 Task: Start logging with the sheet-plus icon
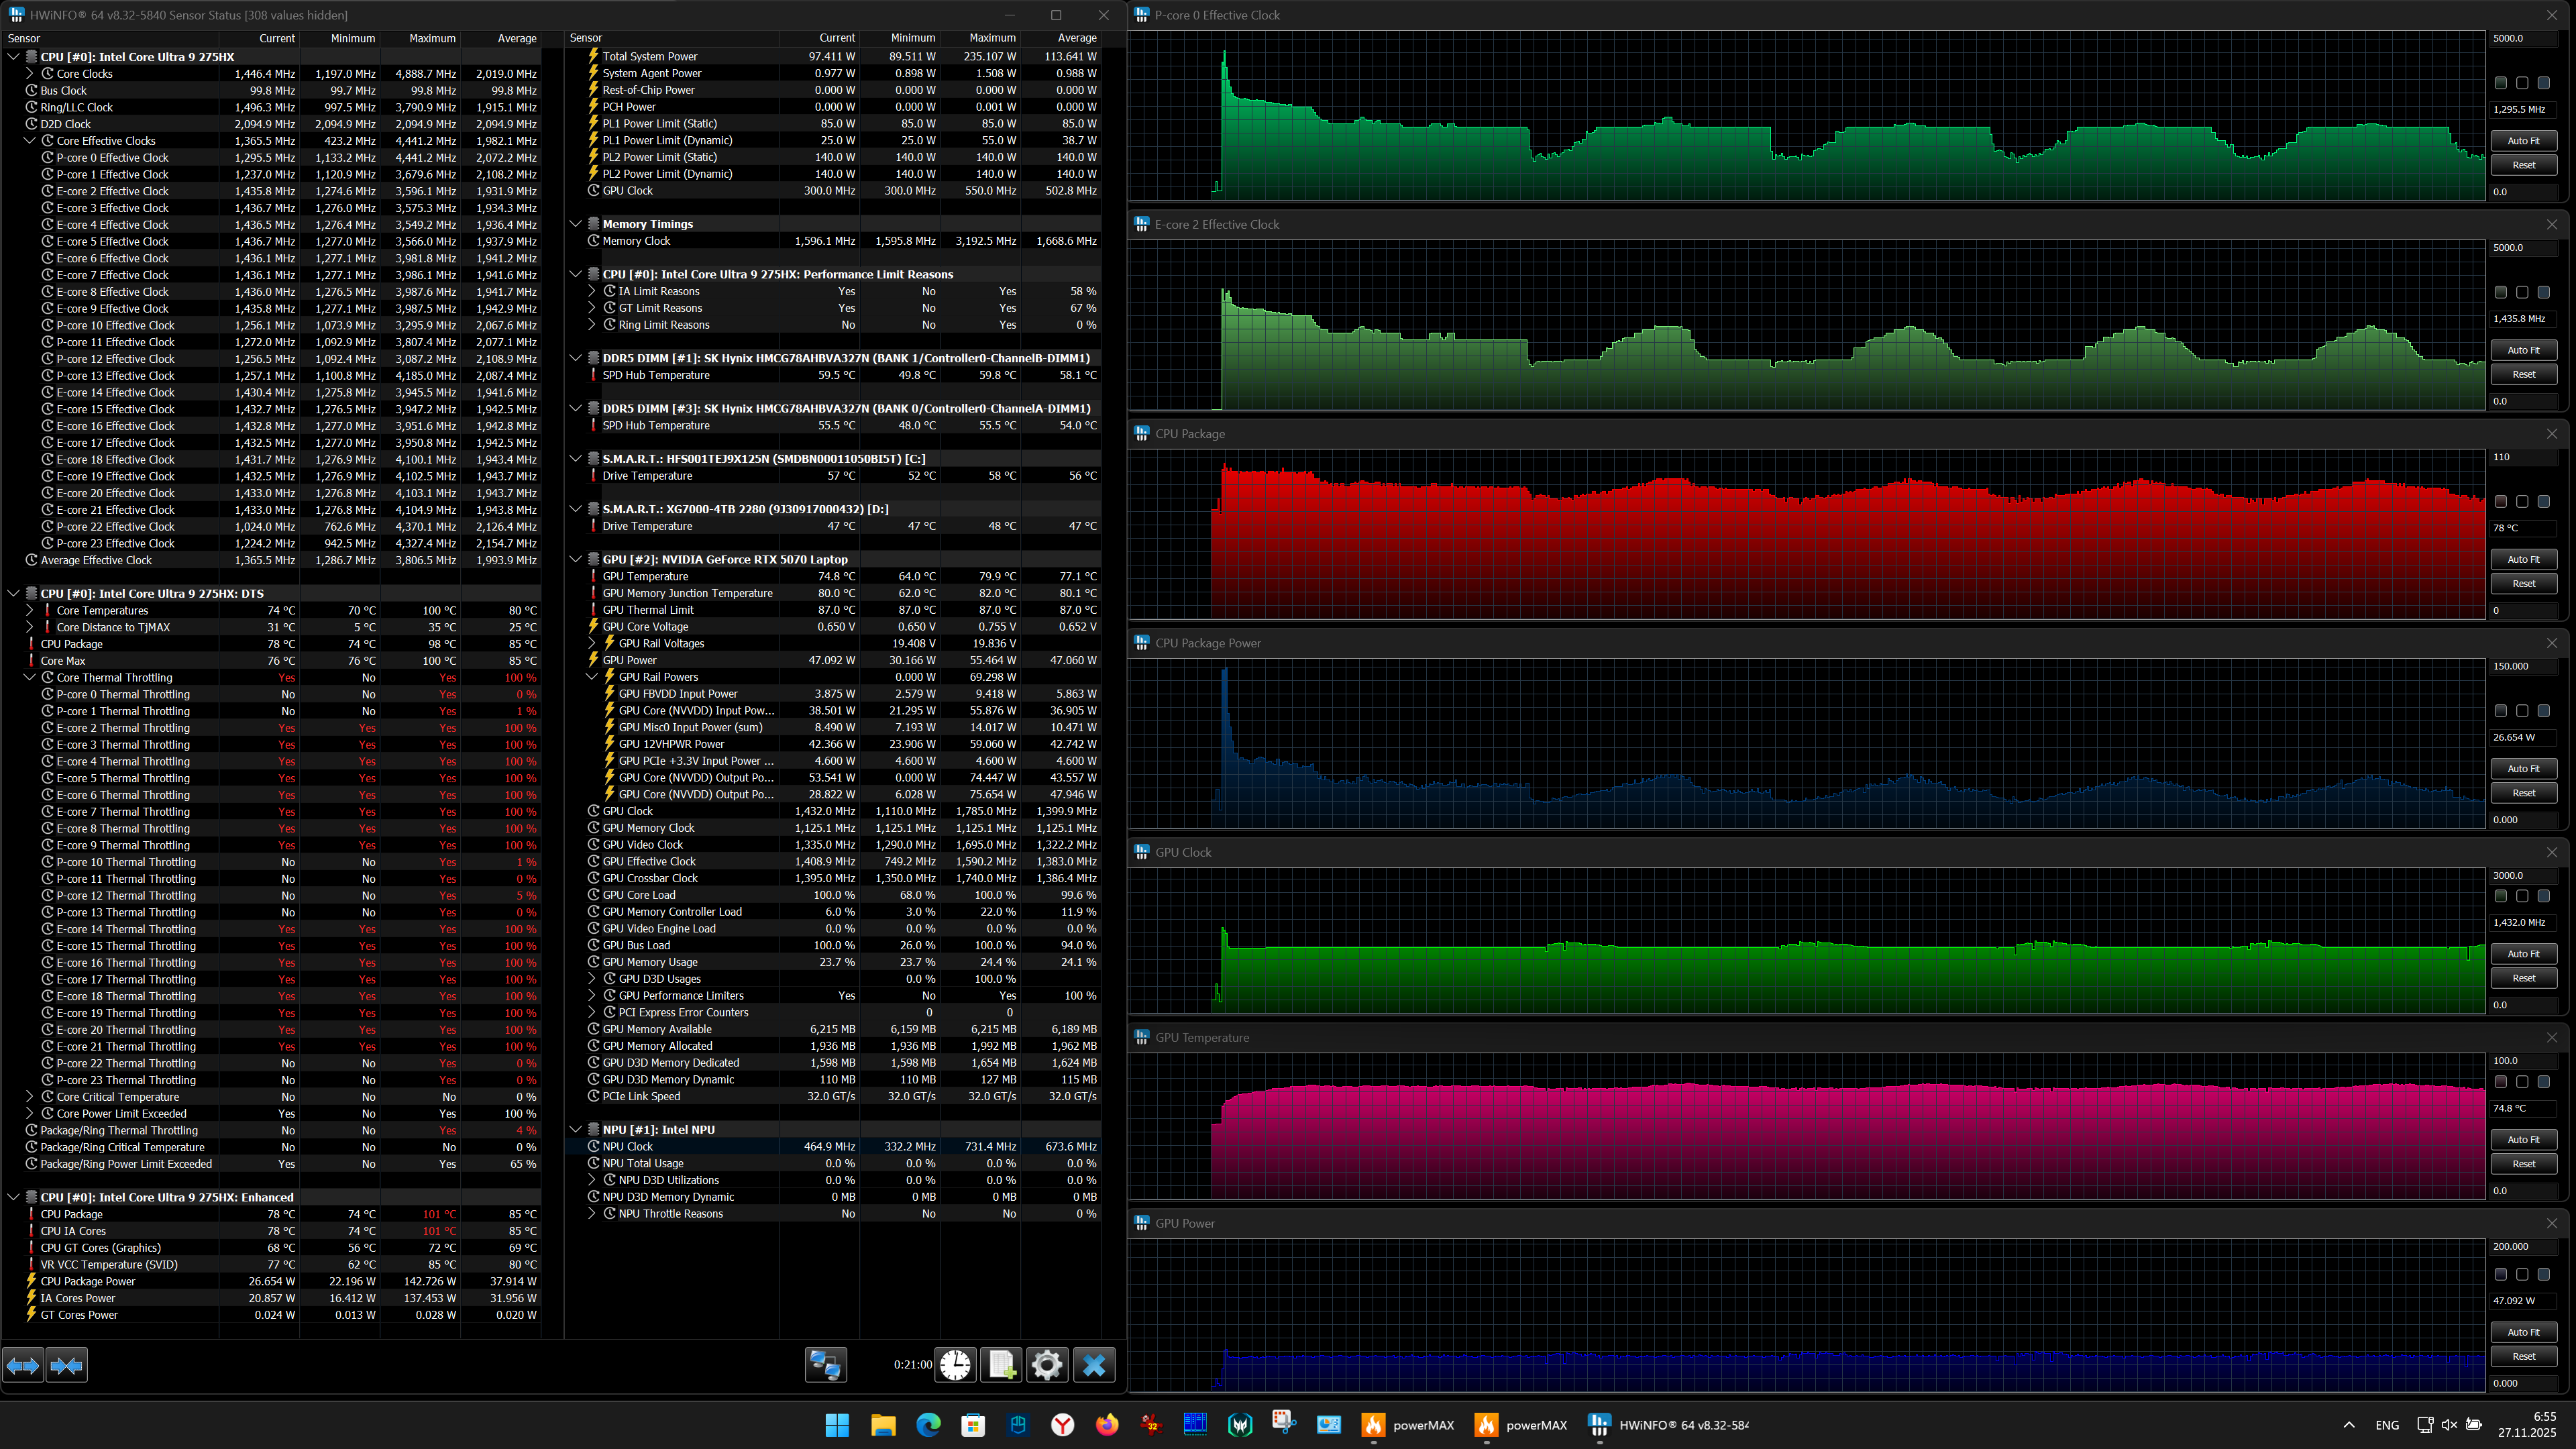(1001, 1365)
